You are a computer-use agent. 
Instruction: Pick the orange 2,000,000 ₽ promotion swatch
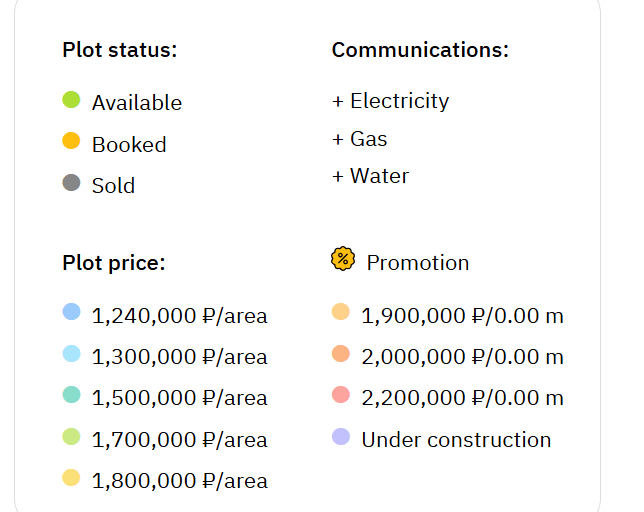click(340, 354)
